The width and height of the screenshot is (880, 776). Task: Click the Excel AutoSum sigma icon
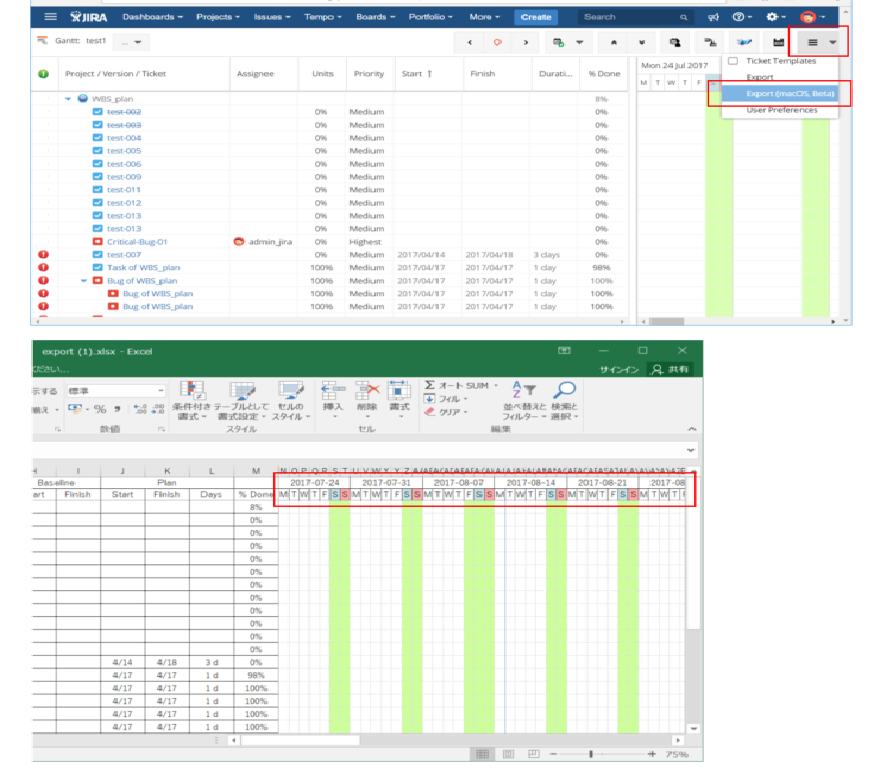[430, 385]
